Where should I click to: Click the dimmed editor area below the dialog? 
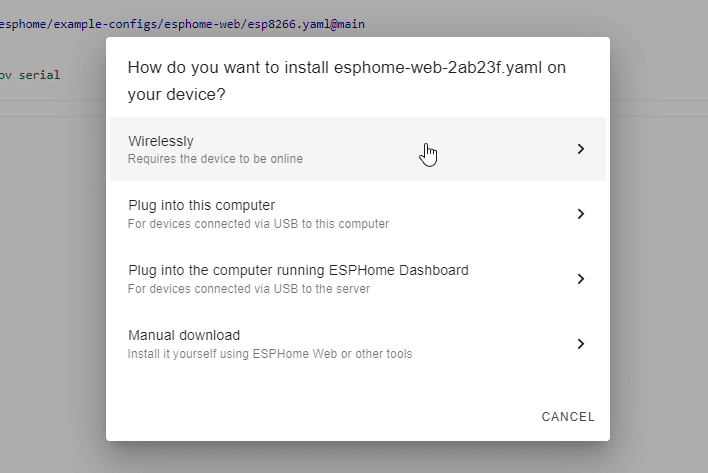click(357, 458)
